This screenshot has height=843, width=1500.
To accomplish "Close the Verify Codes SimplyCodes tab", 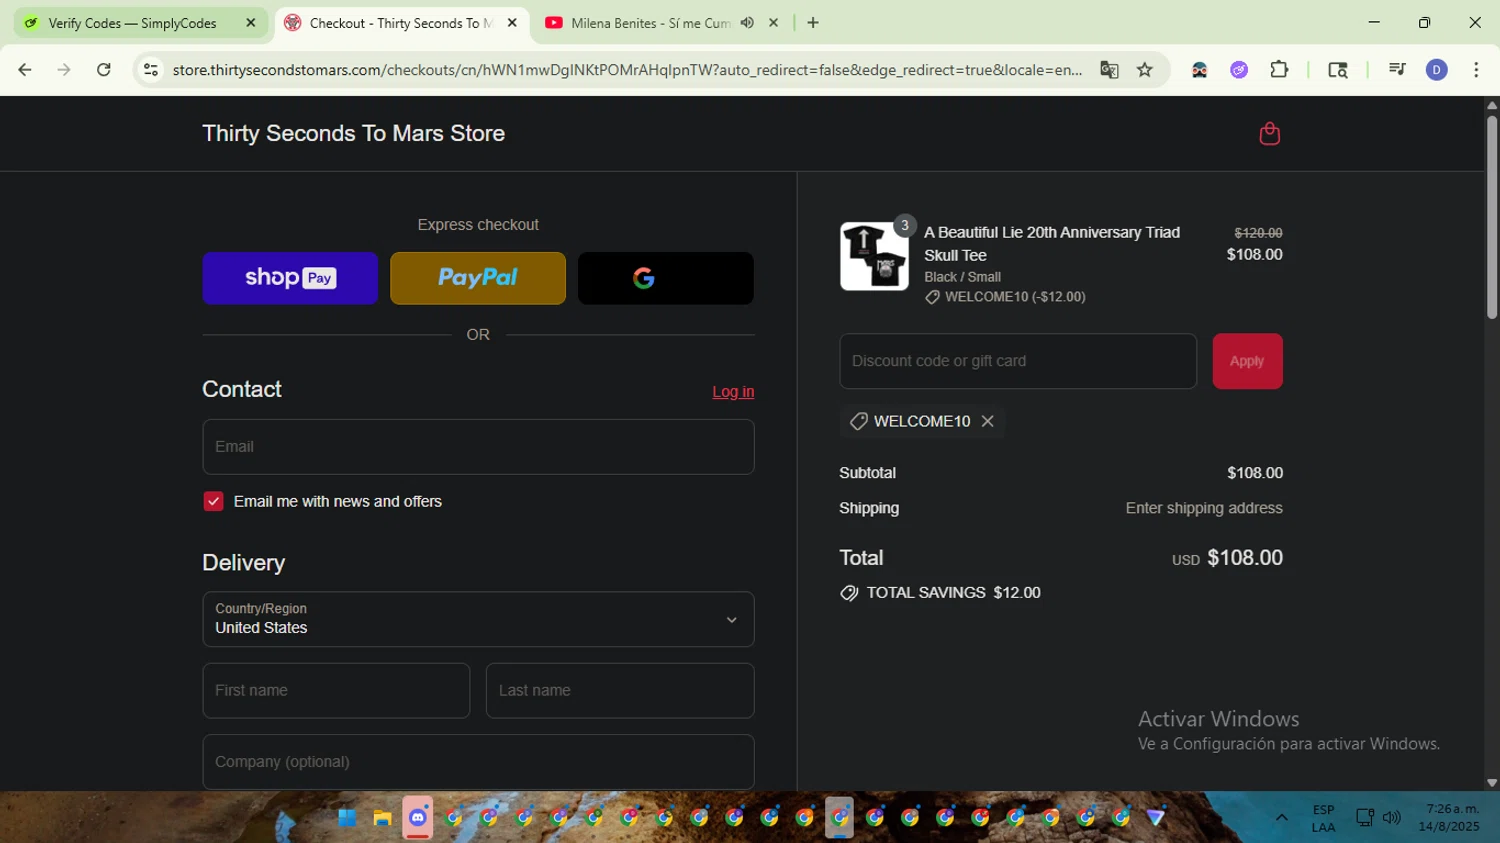I will point(251,23).
